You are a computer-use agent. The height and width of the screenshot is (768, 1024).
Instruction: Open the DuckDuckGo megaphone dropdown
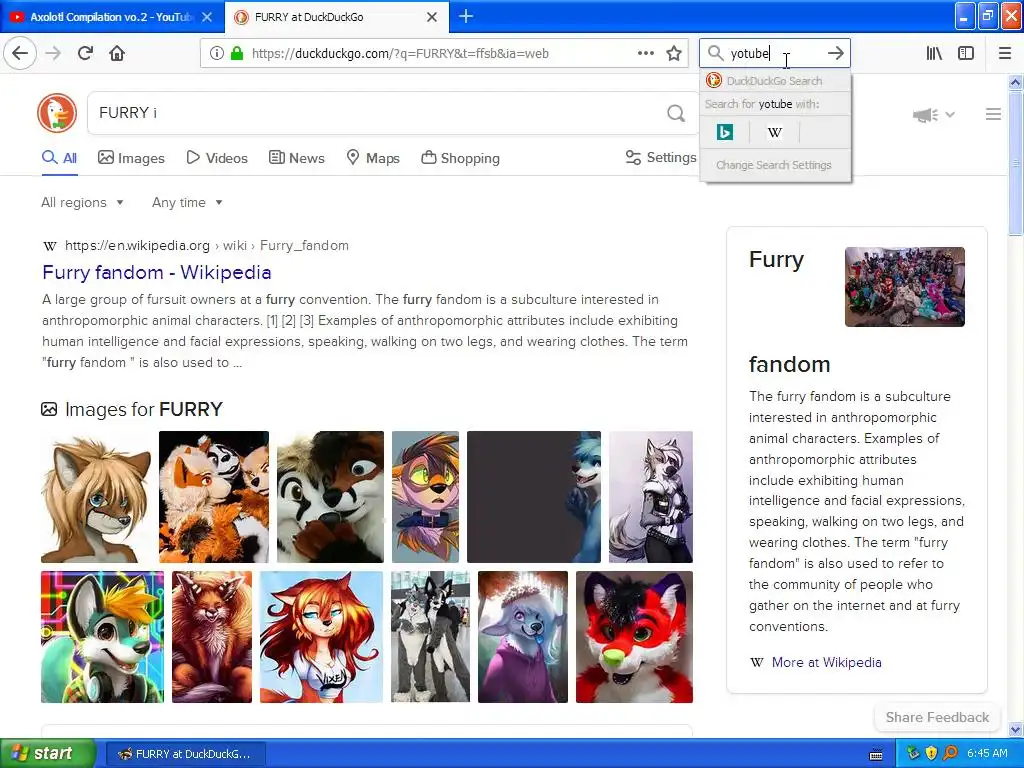[x=934, y=115]
